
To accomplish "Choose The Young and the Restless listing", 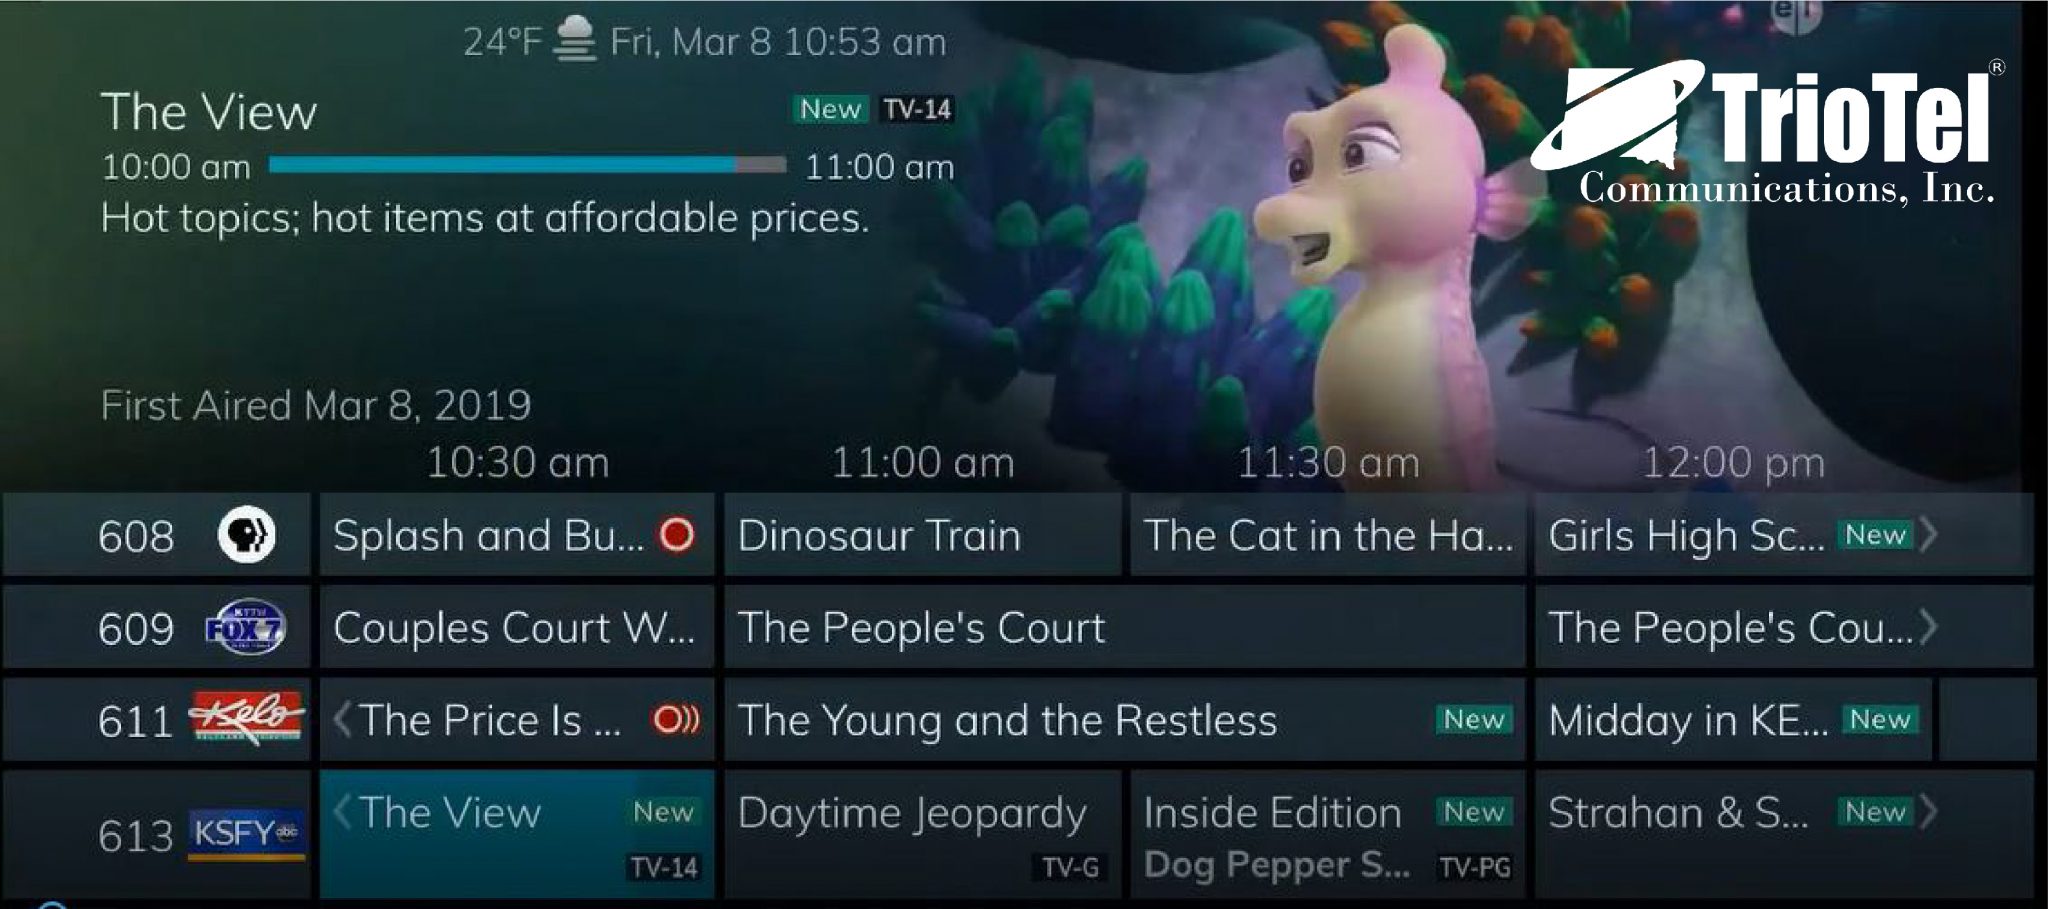I will coord(1124,720).
